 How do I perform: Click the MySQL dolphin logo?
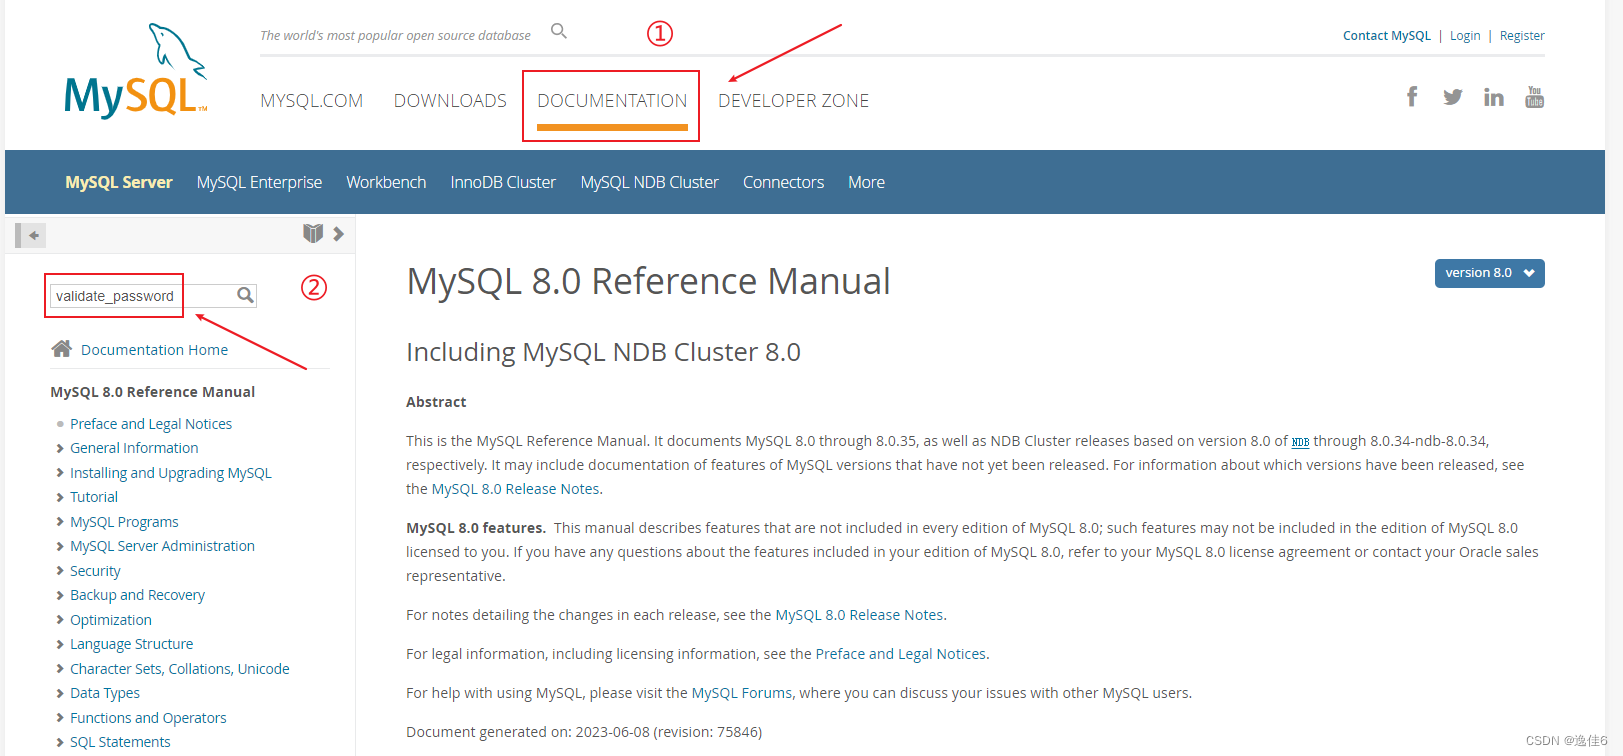pyautogui.click(x=136, y=70)
